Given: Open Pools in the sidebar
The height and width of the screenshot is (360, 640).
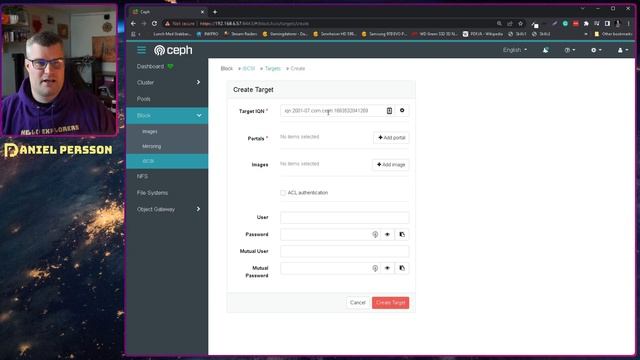Looking at the screenshot, I should [x=167, y=99].
